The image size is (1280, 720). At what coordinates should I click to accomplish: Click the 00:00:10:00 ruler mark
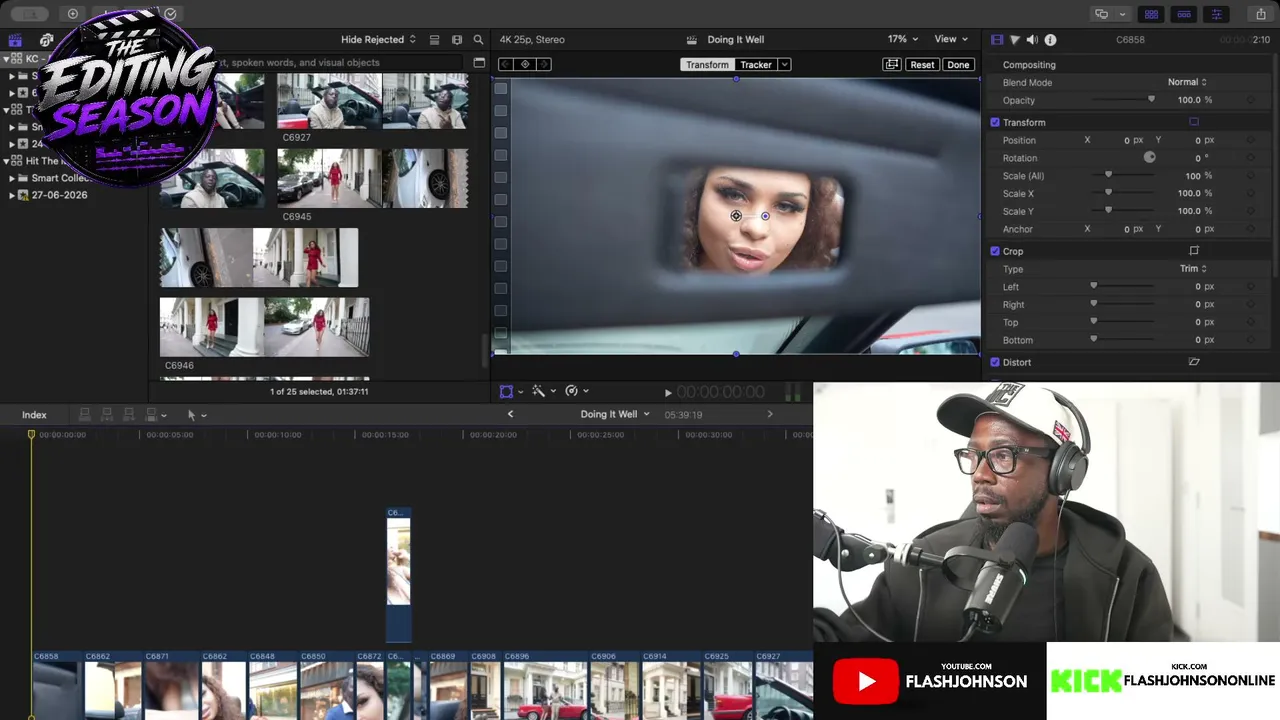pyautogui.click(x=278, y=435)
